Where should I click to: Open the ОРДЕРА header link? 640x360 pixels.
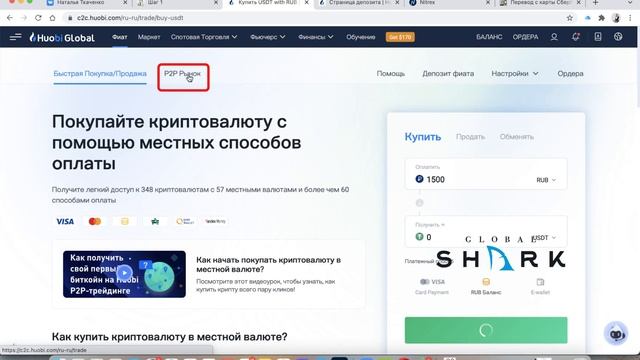pyautogui.click(x=525, y=37)
